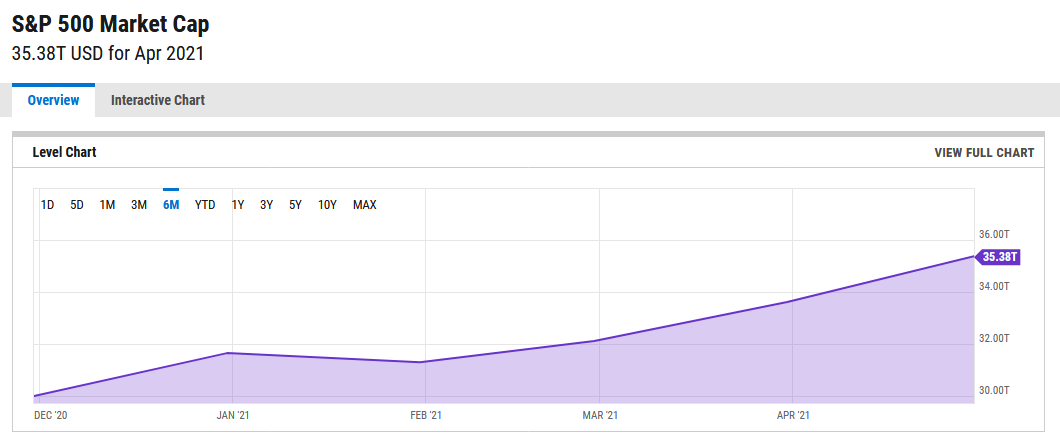
Task: Switch chart to YTD range
Action: tap(205, 205)
